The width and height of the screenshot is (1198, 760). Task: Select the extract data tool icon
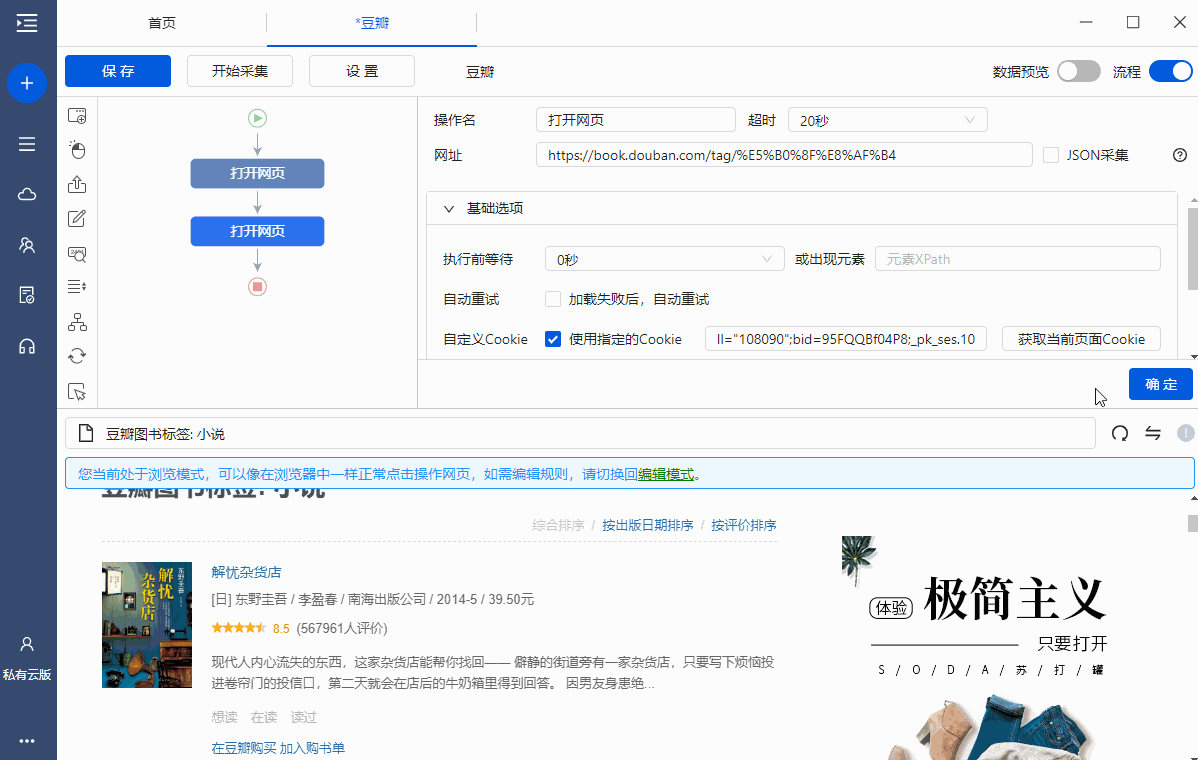pyautogui.click(x=77, y=184)
